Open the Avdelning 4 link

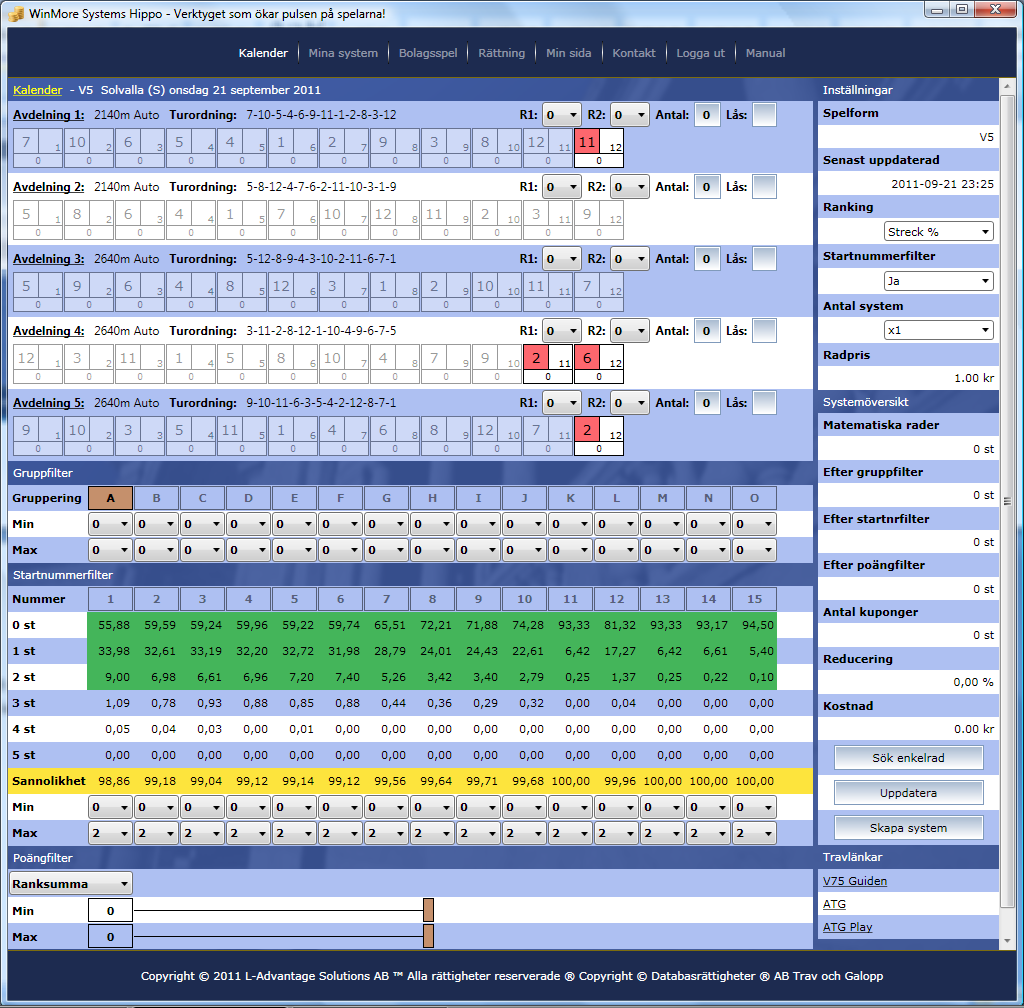[48, 331]
